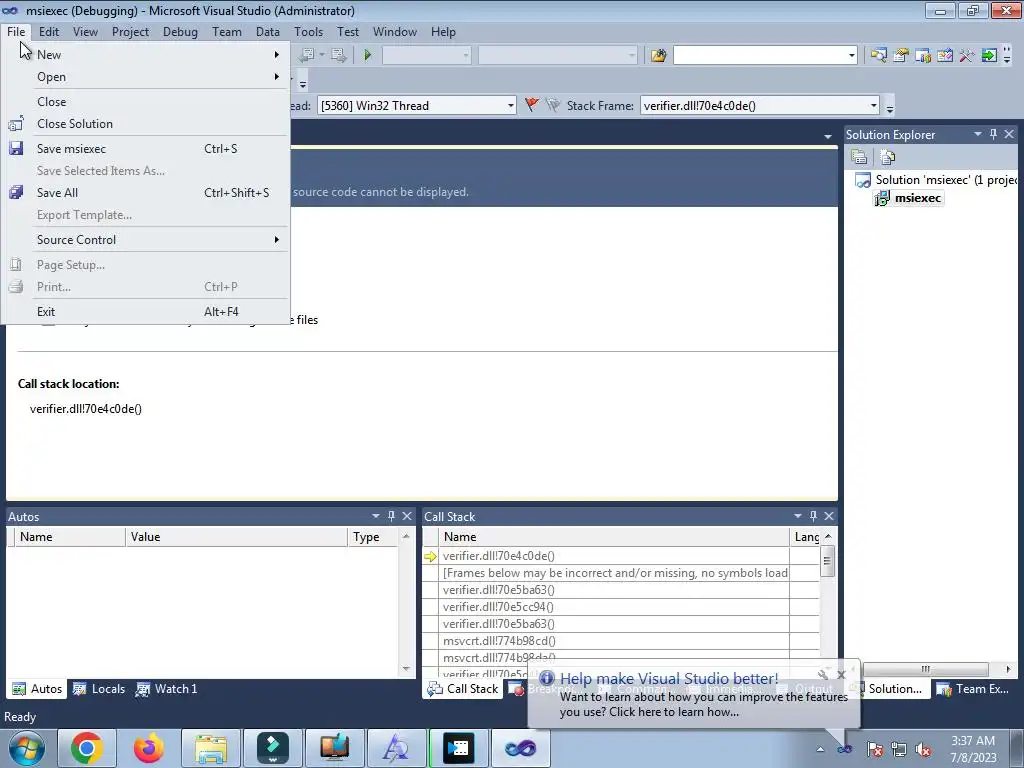Close the Solution Explorer panel
This screenshot has height=768, width=1024.
click(1009, 134)
